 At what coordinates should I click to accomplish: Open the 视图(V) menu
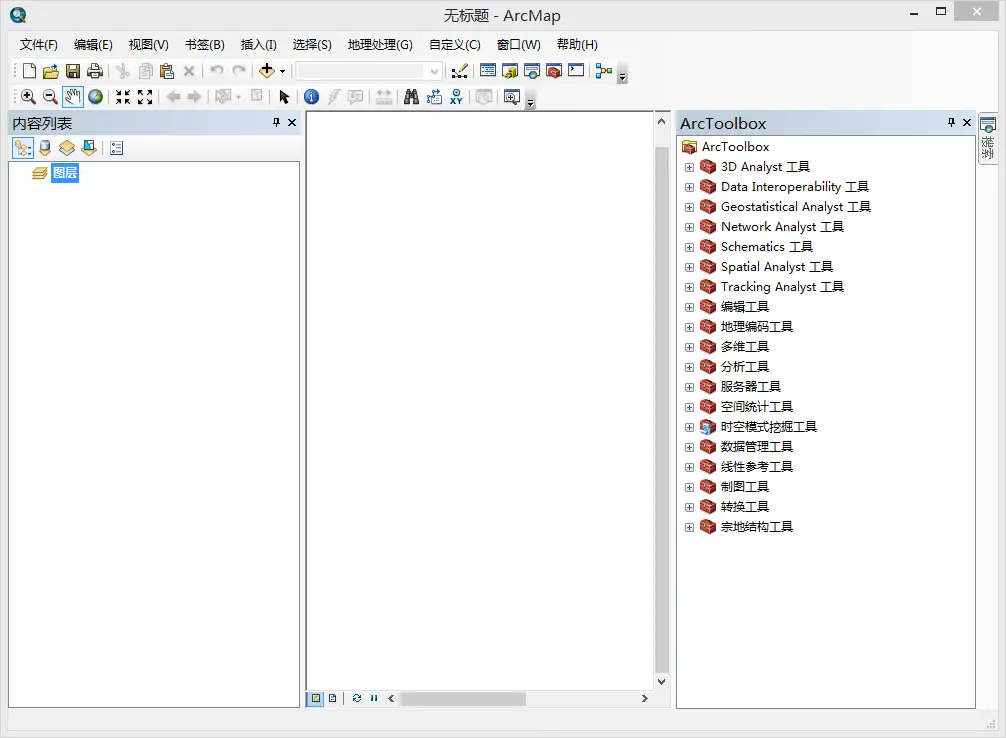click(x=148, y=44)
